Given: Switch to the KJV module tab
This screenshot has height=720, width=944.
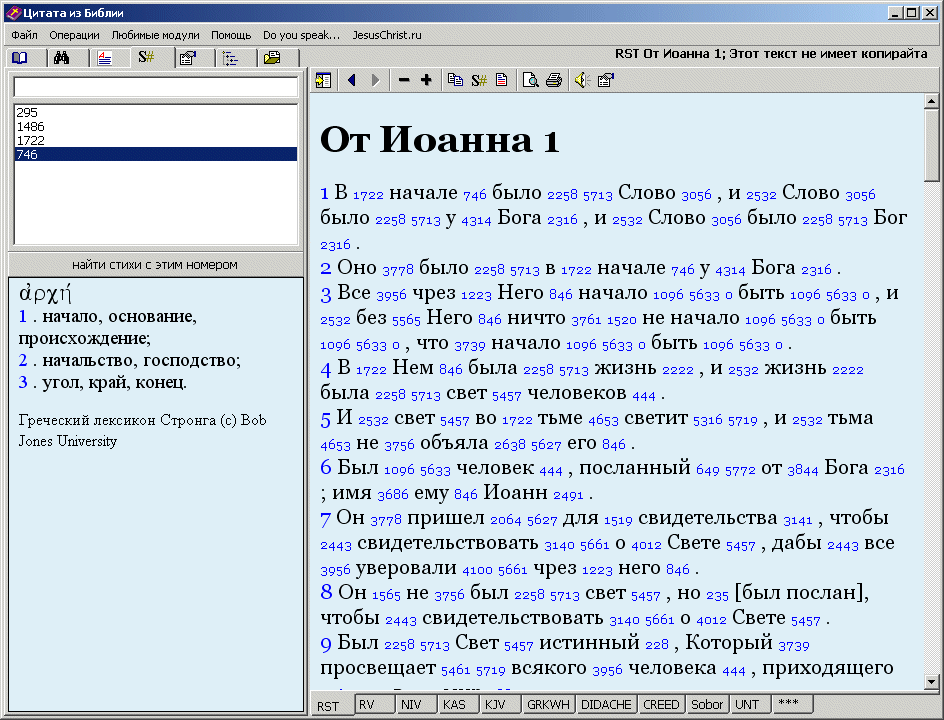Looking at the screenshot, I should click(x=495, y=704).
